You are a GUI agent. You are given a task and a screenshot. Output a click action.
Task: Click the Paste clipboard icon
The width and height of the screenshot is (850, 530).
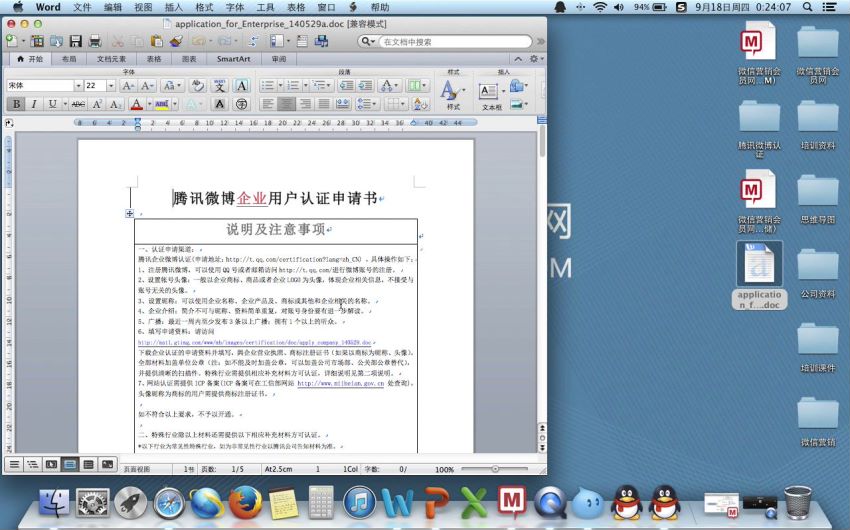(x=156, y=41)
